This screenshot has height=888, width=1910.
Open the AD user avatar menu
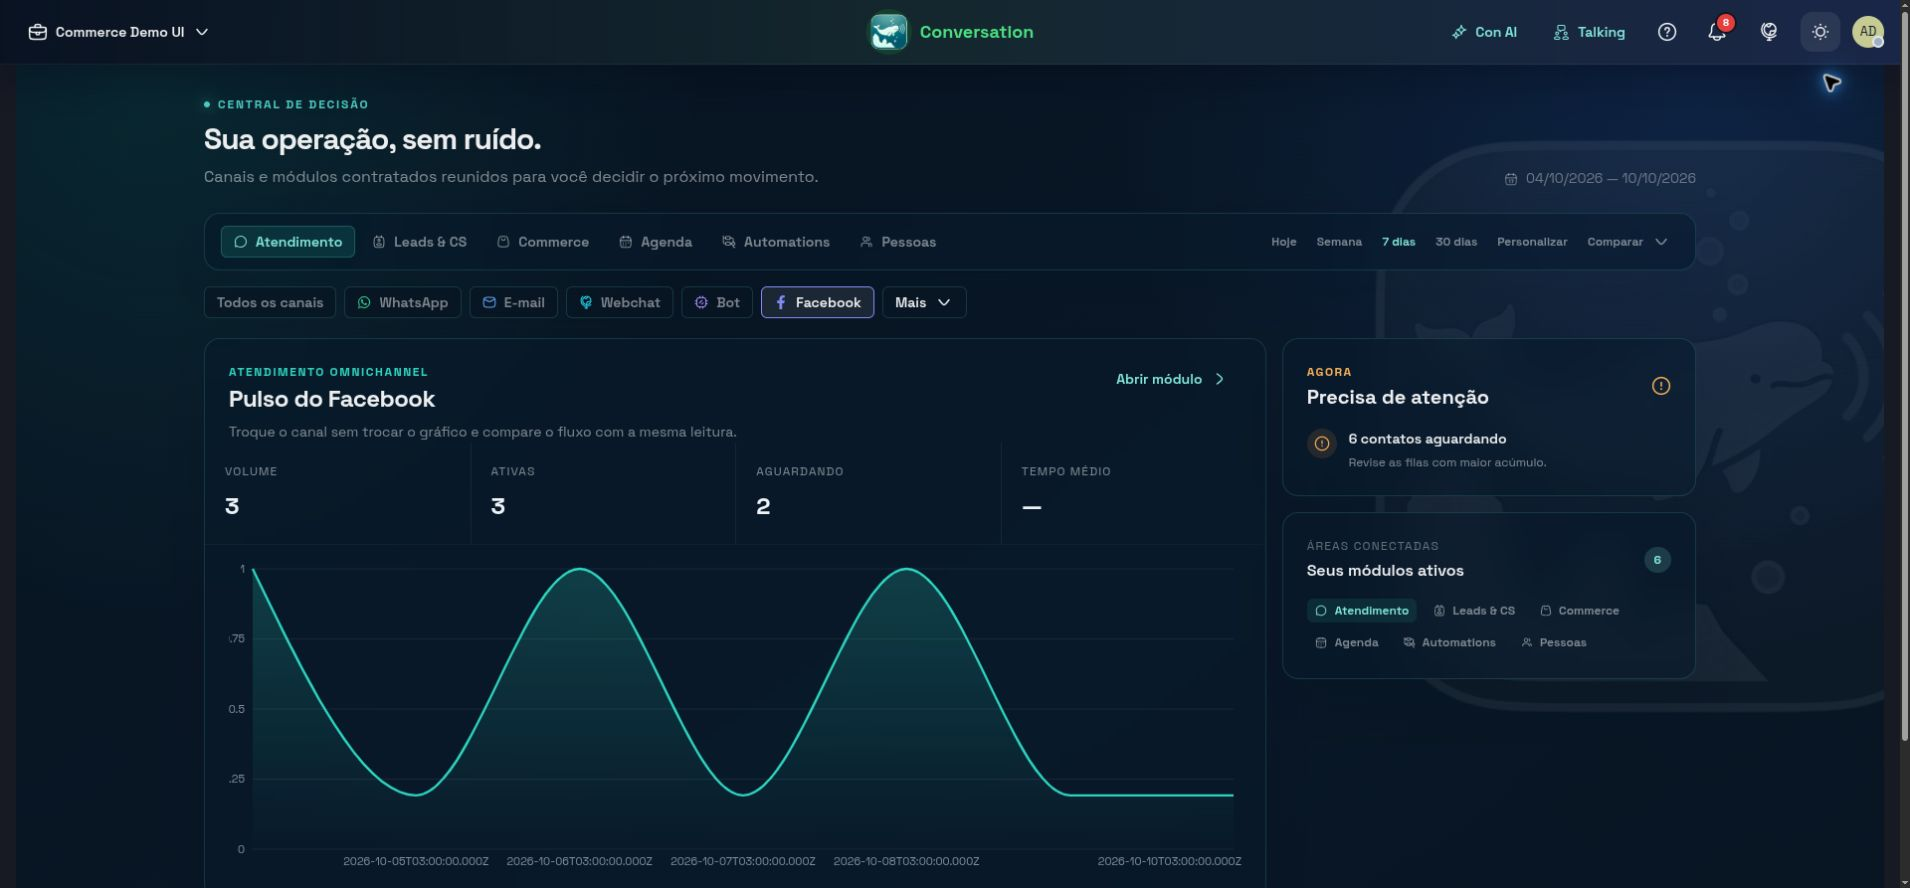pyautogui.click(x=1867, y=32)
